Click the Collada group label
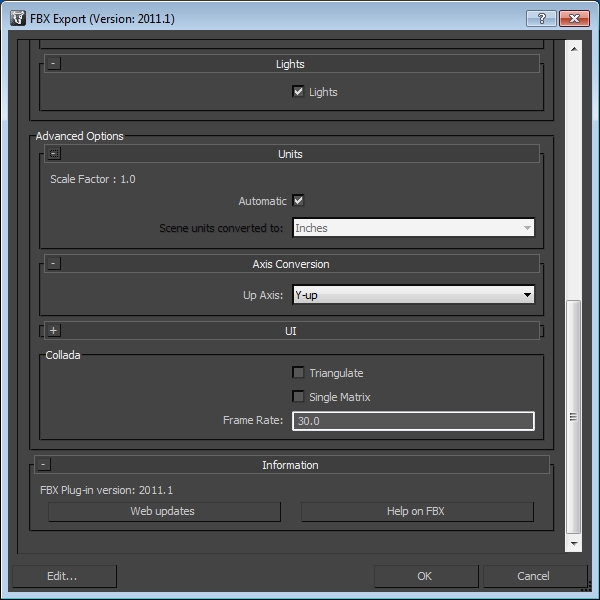The image size is (600, 600). pyautogui.click(x=63, y=355)
